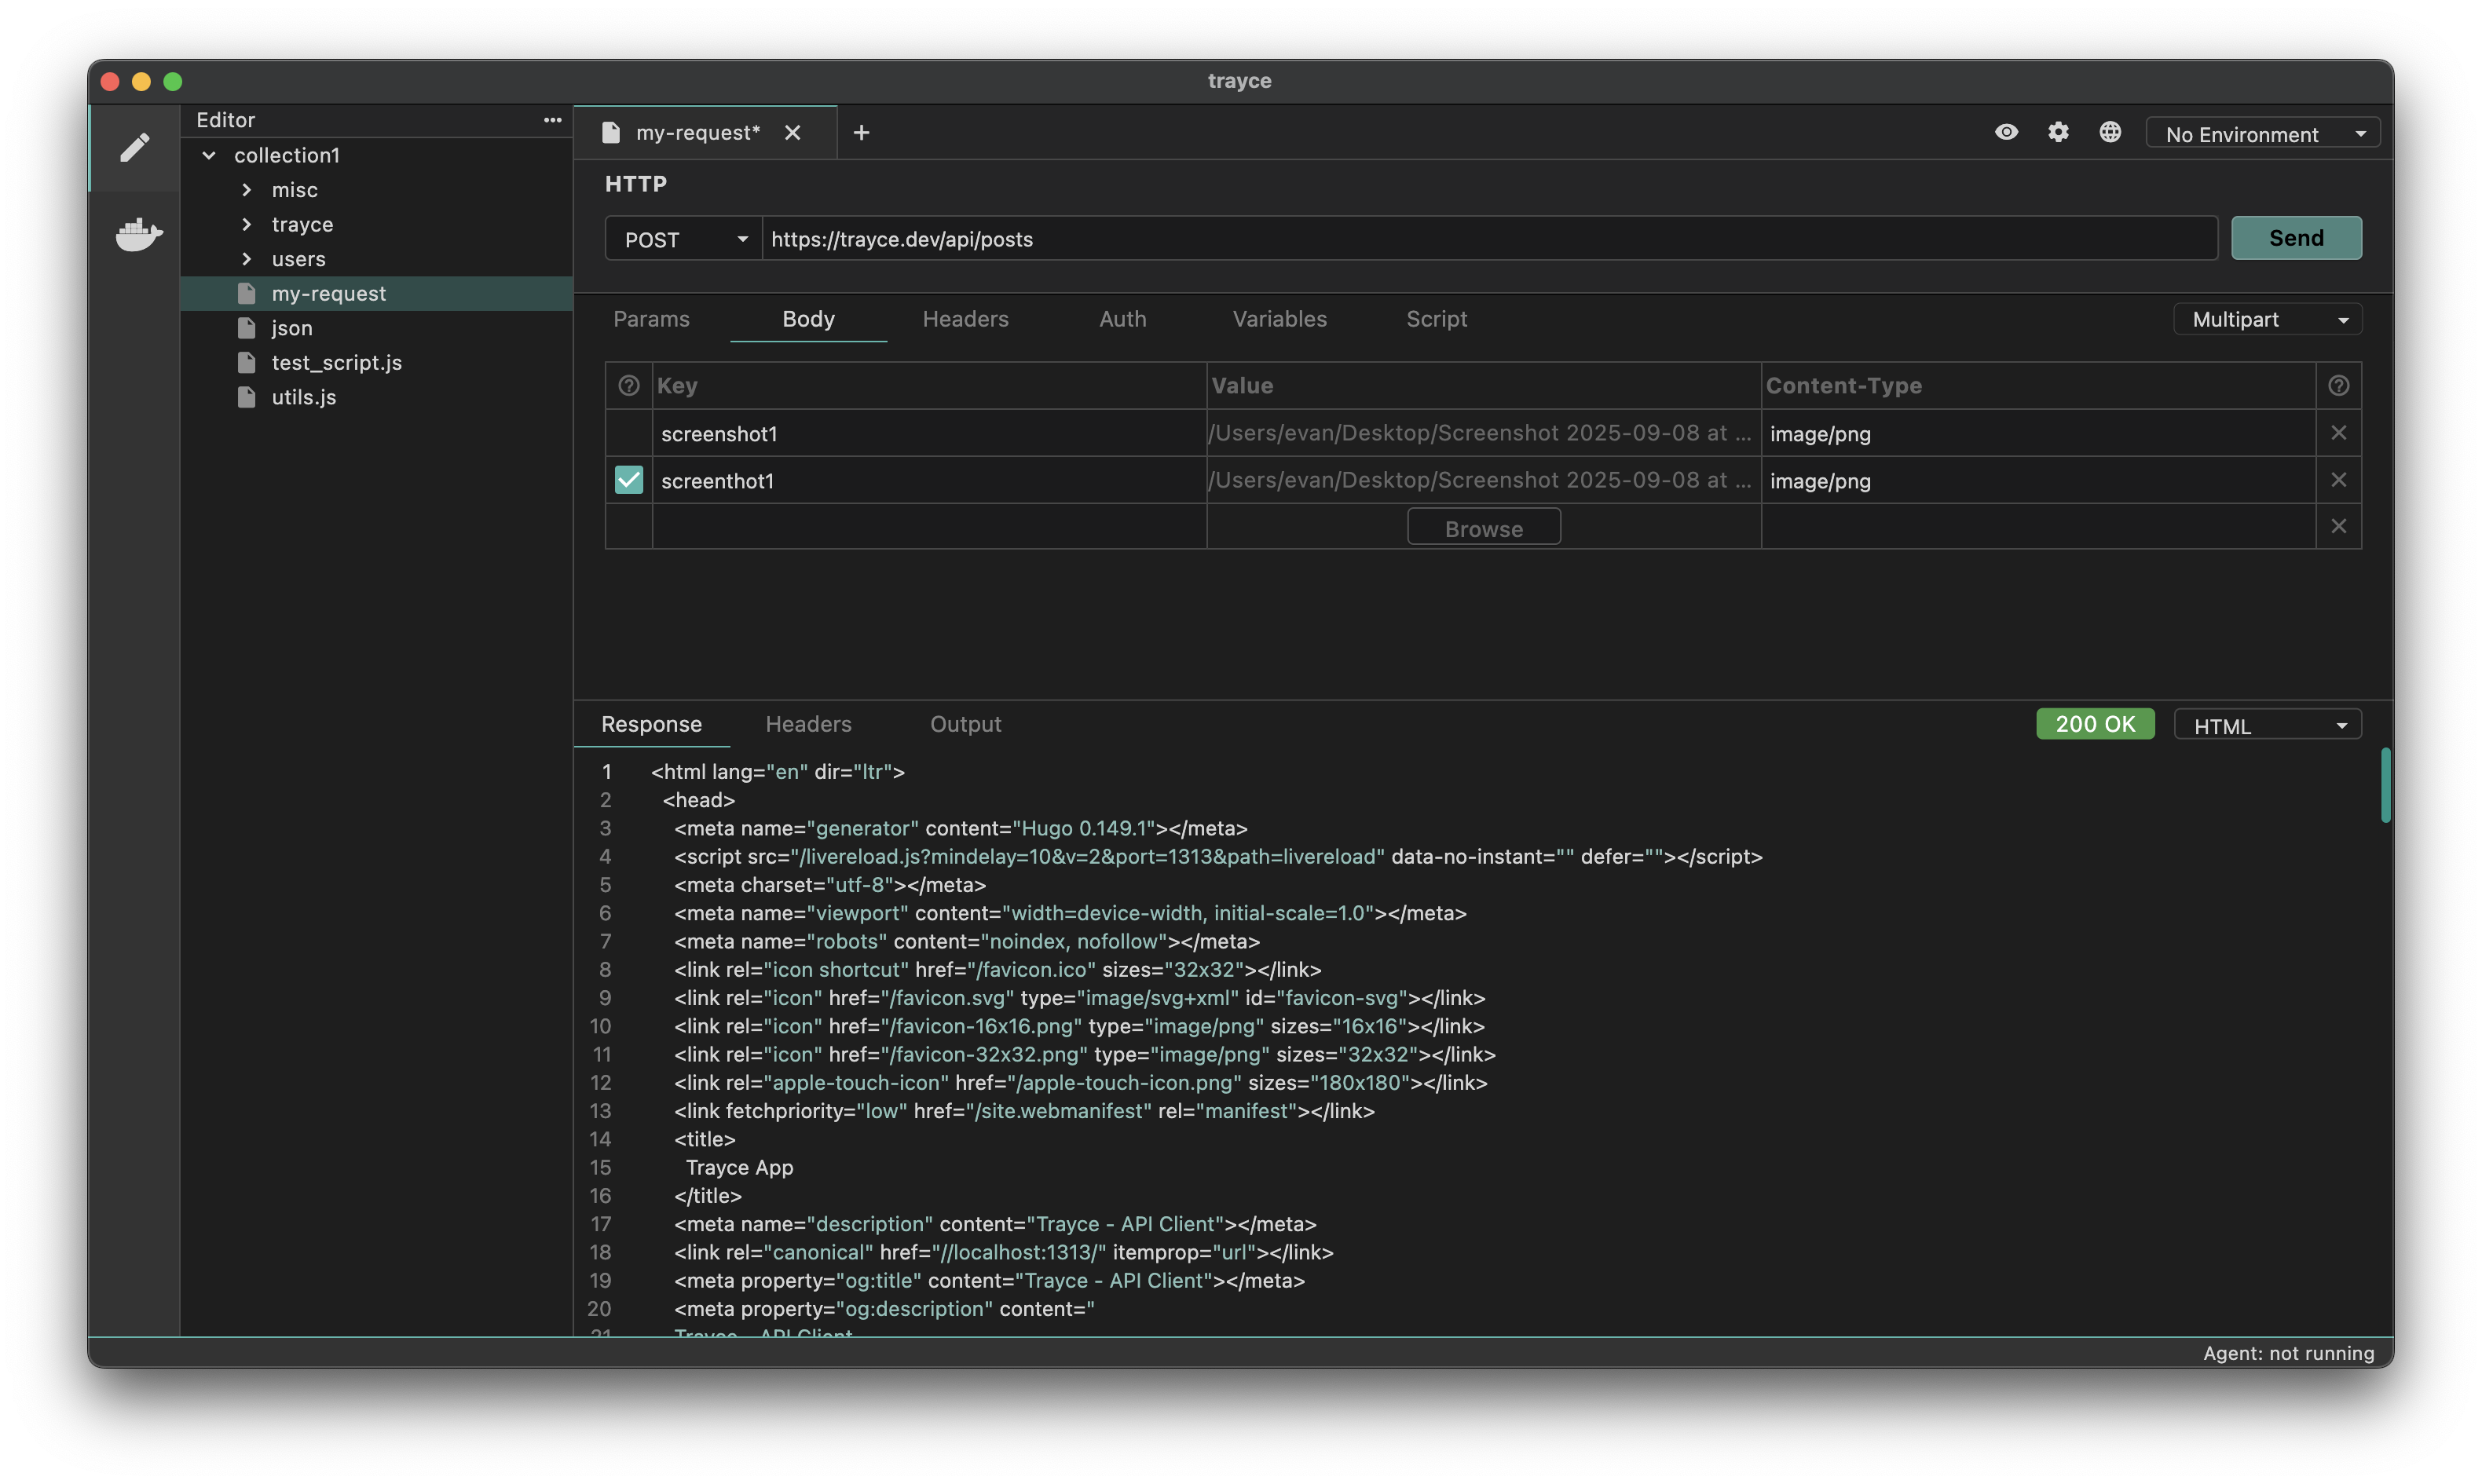Close the my-request tab

[x=792, y=133]
